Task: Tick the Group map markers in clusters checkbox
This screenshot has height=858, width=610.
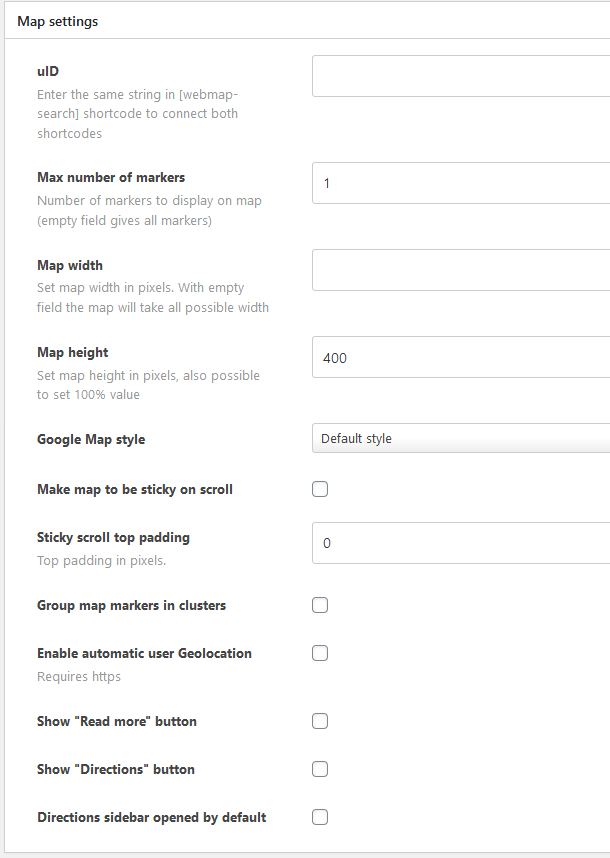Action: 320,605
